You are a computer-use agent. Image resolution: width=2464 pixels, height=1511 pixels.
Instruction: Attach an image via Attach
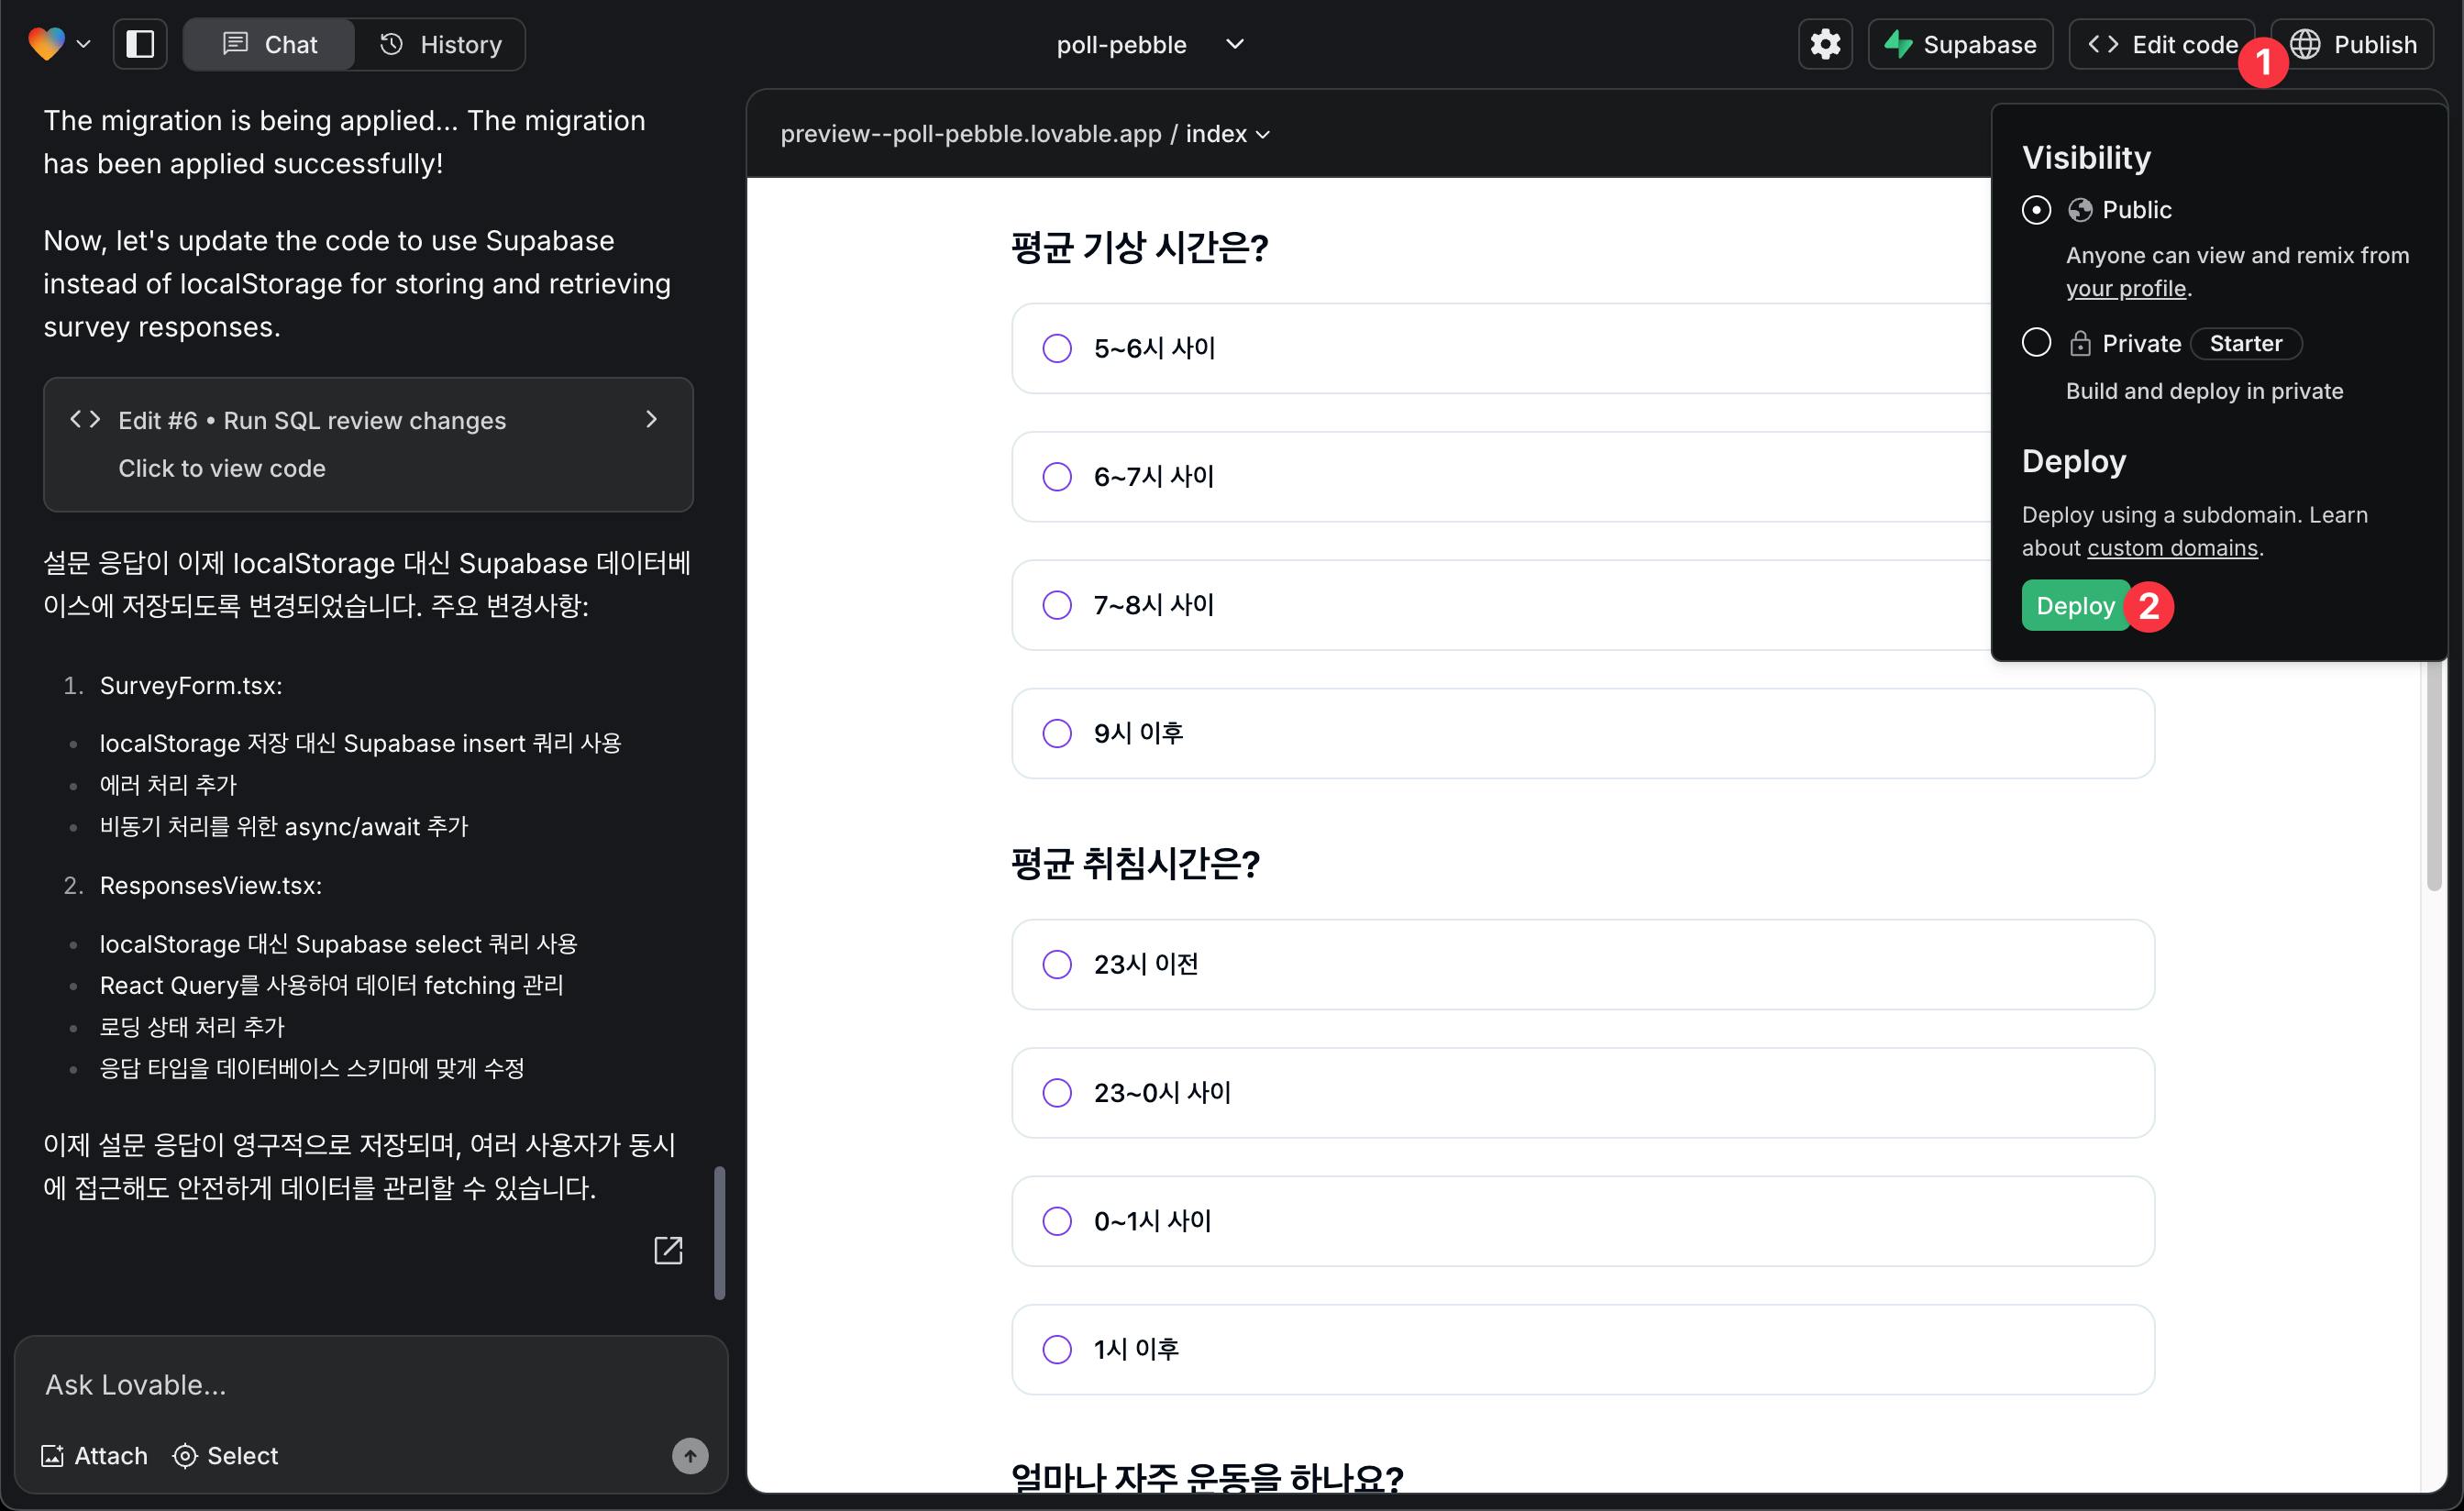coord(94,1455)
